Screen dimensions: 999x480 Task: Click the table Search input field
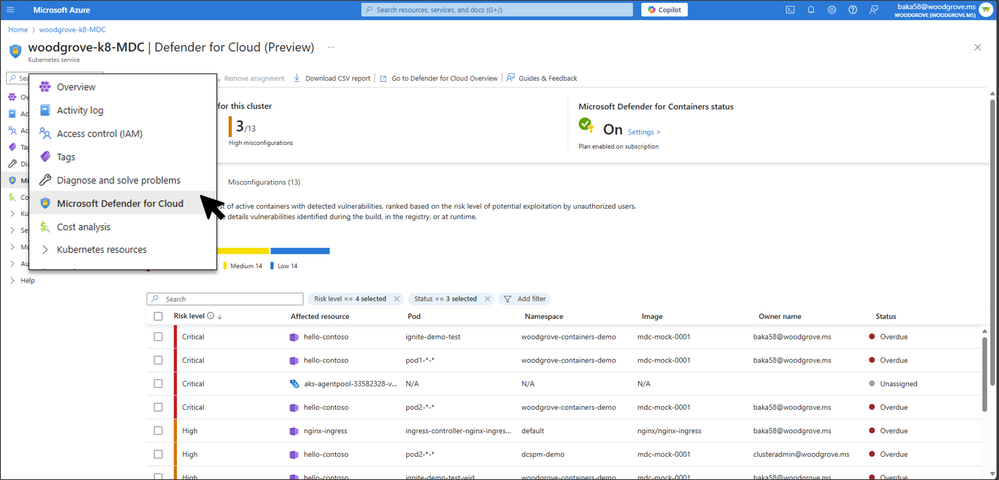tap(226, 299)
